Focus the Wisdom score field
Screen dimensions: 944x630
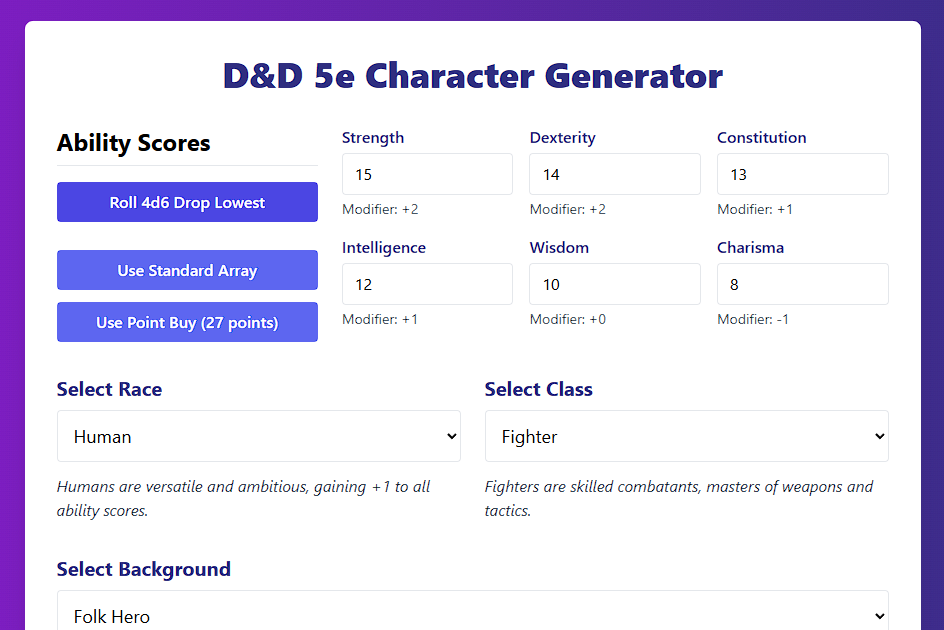pyautogui.click(x=615, y=284)
